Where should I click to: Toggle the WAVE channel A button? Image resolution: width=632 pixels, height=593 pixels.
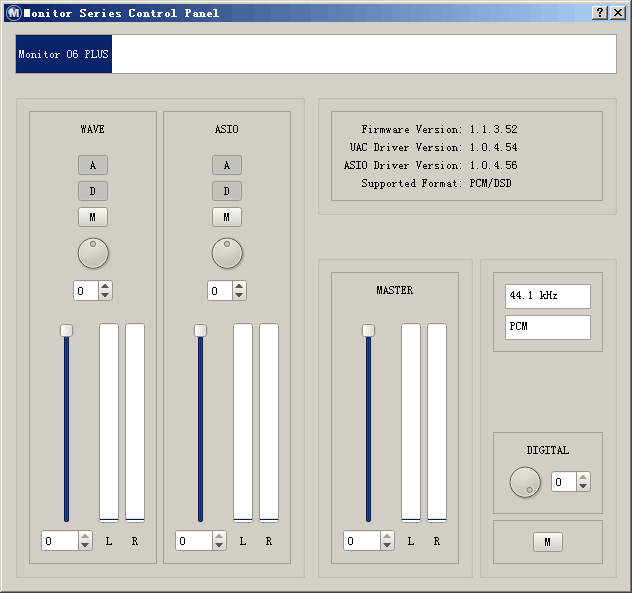[93, 165]
